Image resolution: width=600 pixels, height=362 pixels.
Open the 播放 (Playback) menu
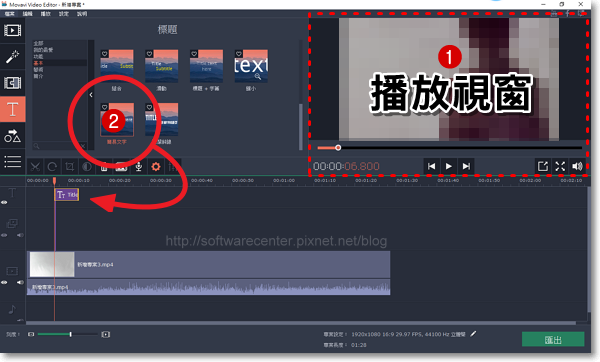pos(46,14)
